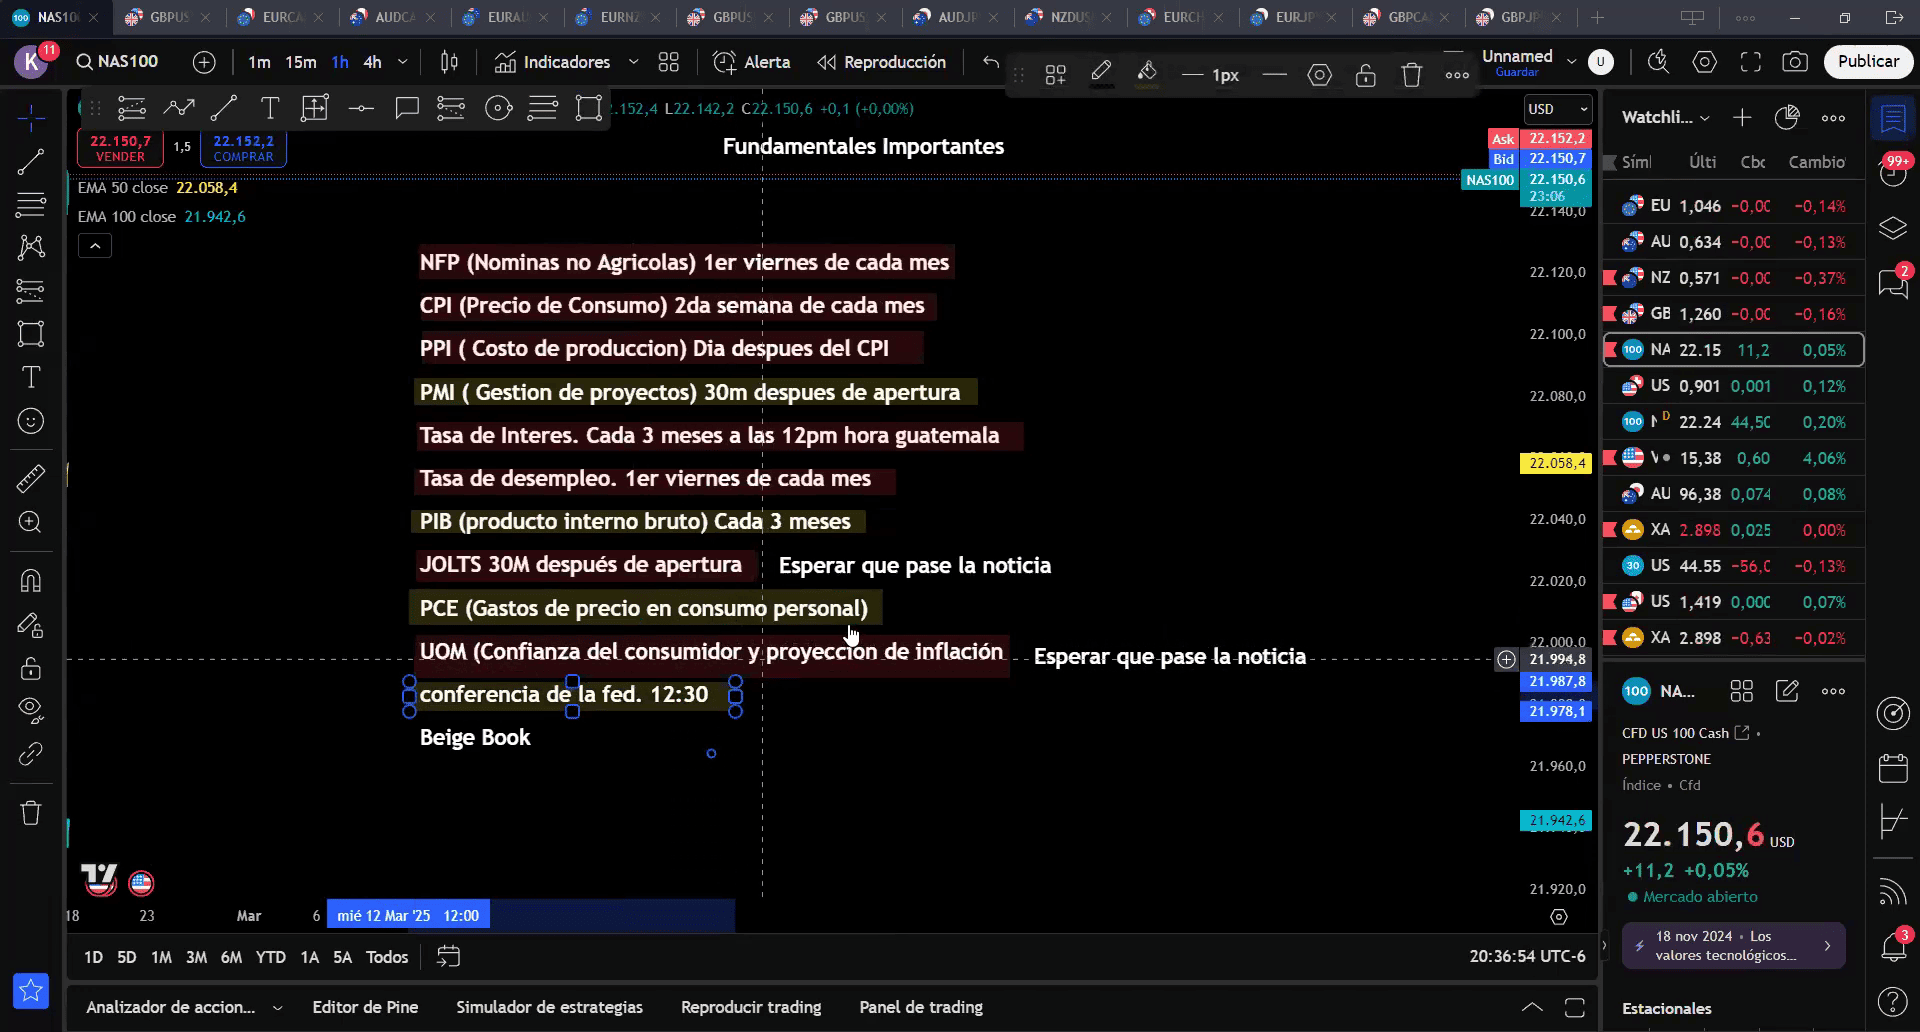Open the Panel de trading tab
The width and height of the screenshot is (1920, 1032).
[921, 1007]
